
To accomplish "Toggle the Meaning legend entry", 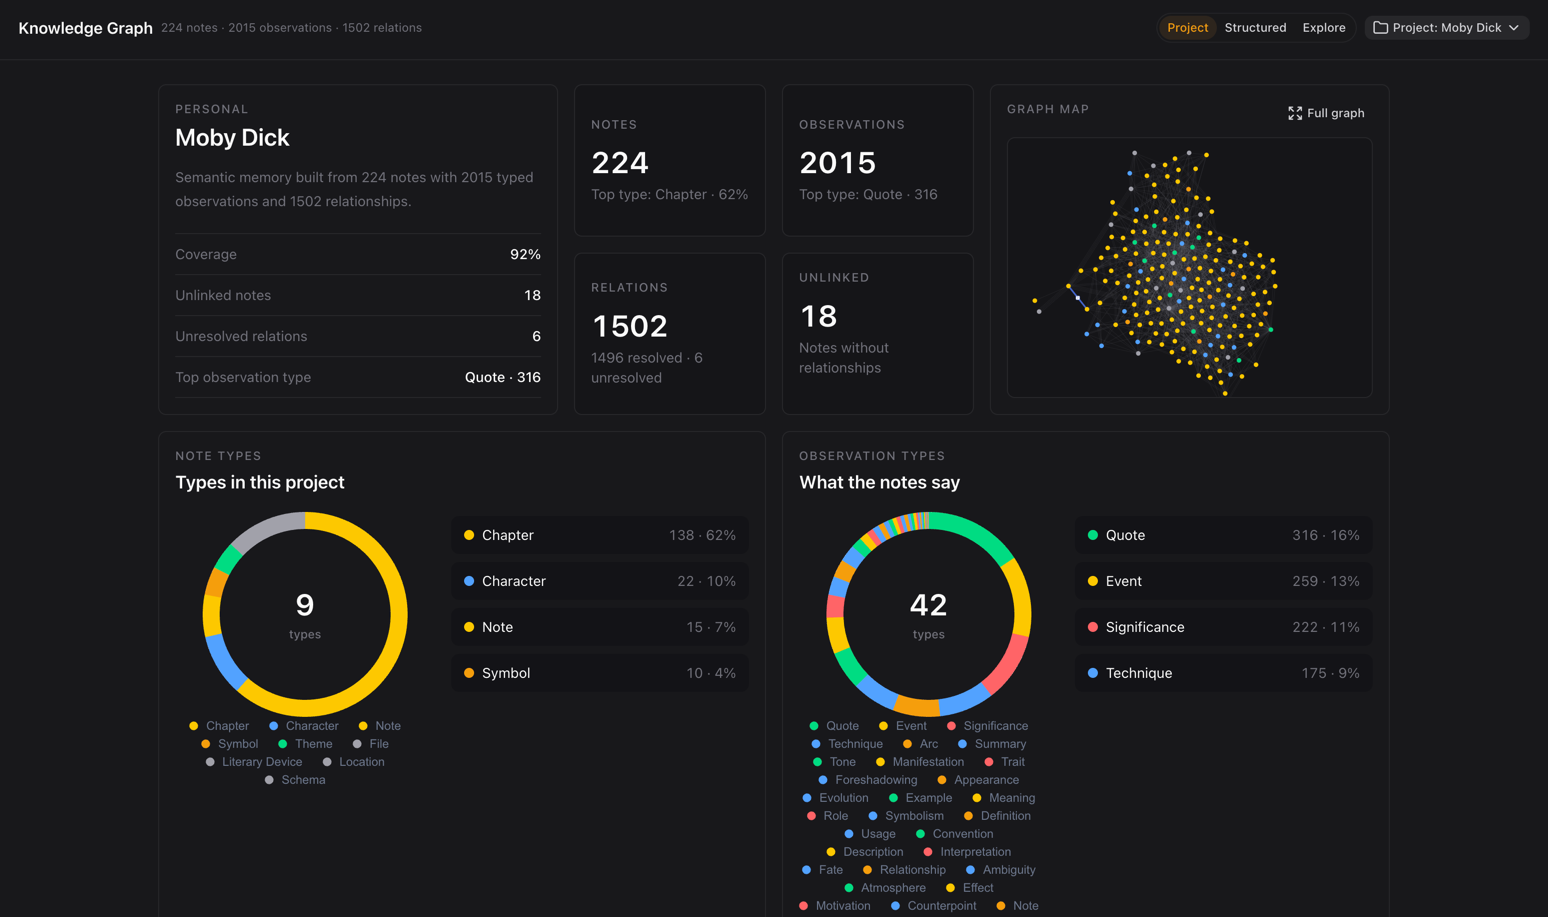I will (x=1003, y=798).
